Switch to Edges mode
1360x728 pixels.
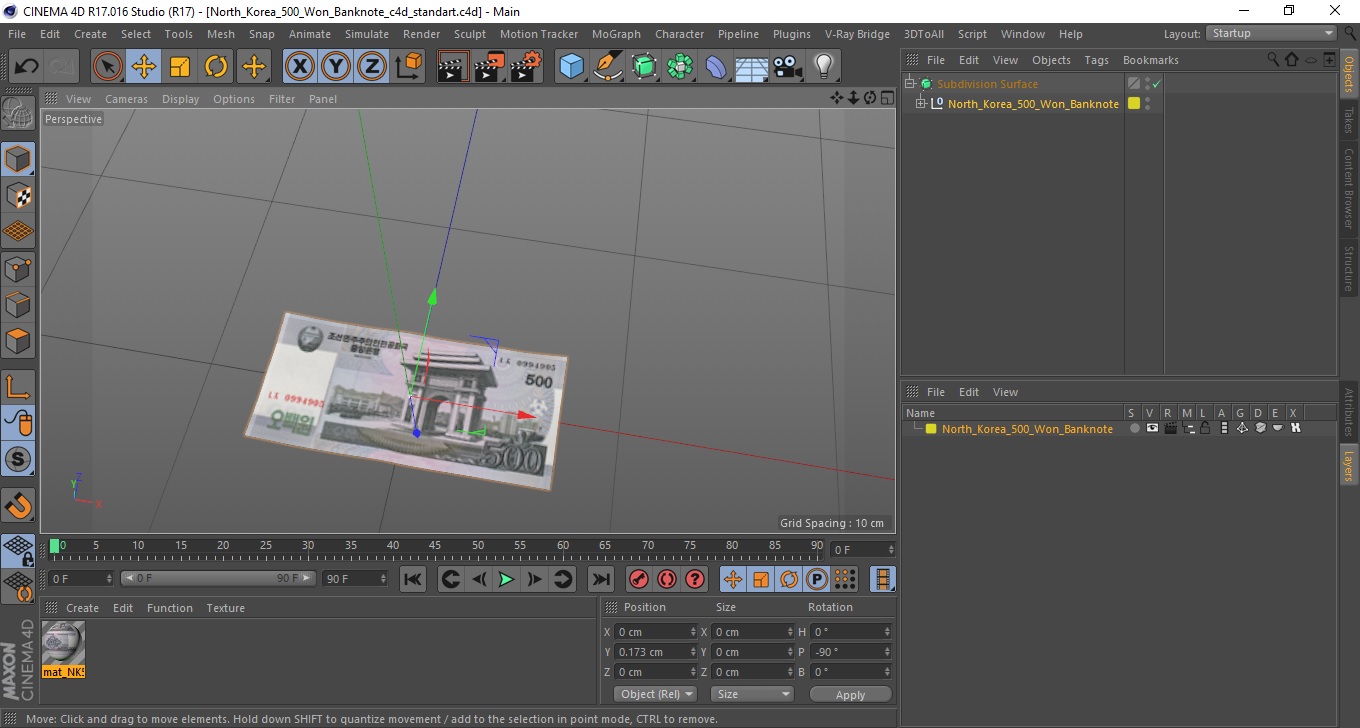pos(18,304)
